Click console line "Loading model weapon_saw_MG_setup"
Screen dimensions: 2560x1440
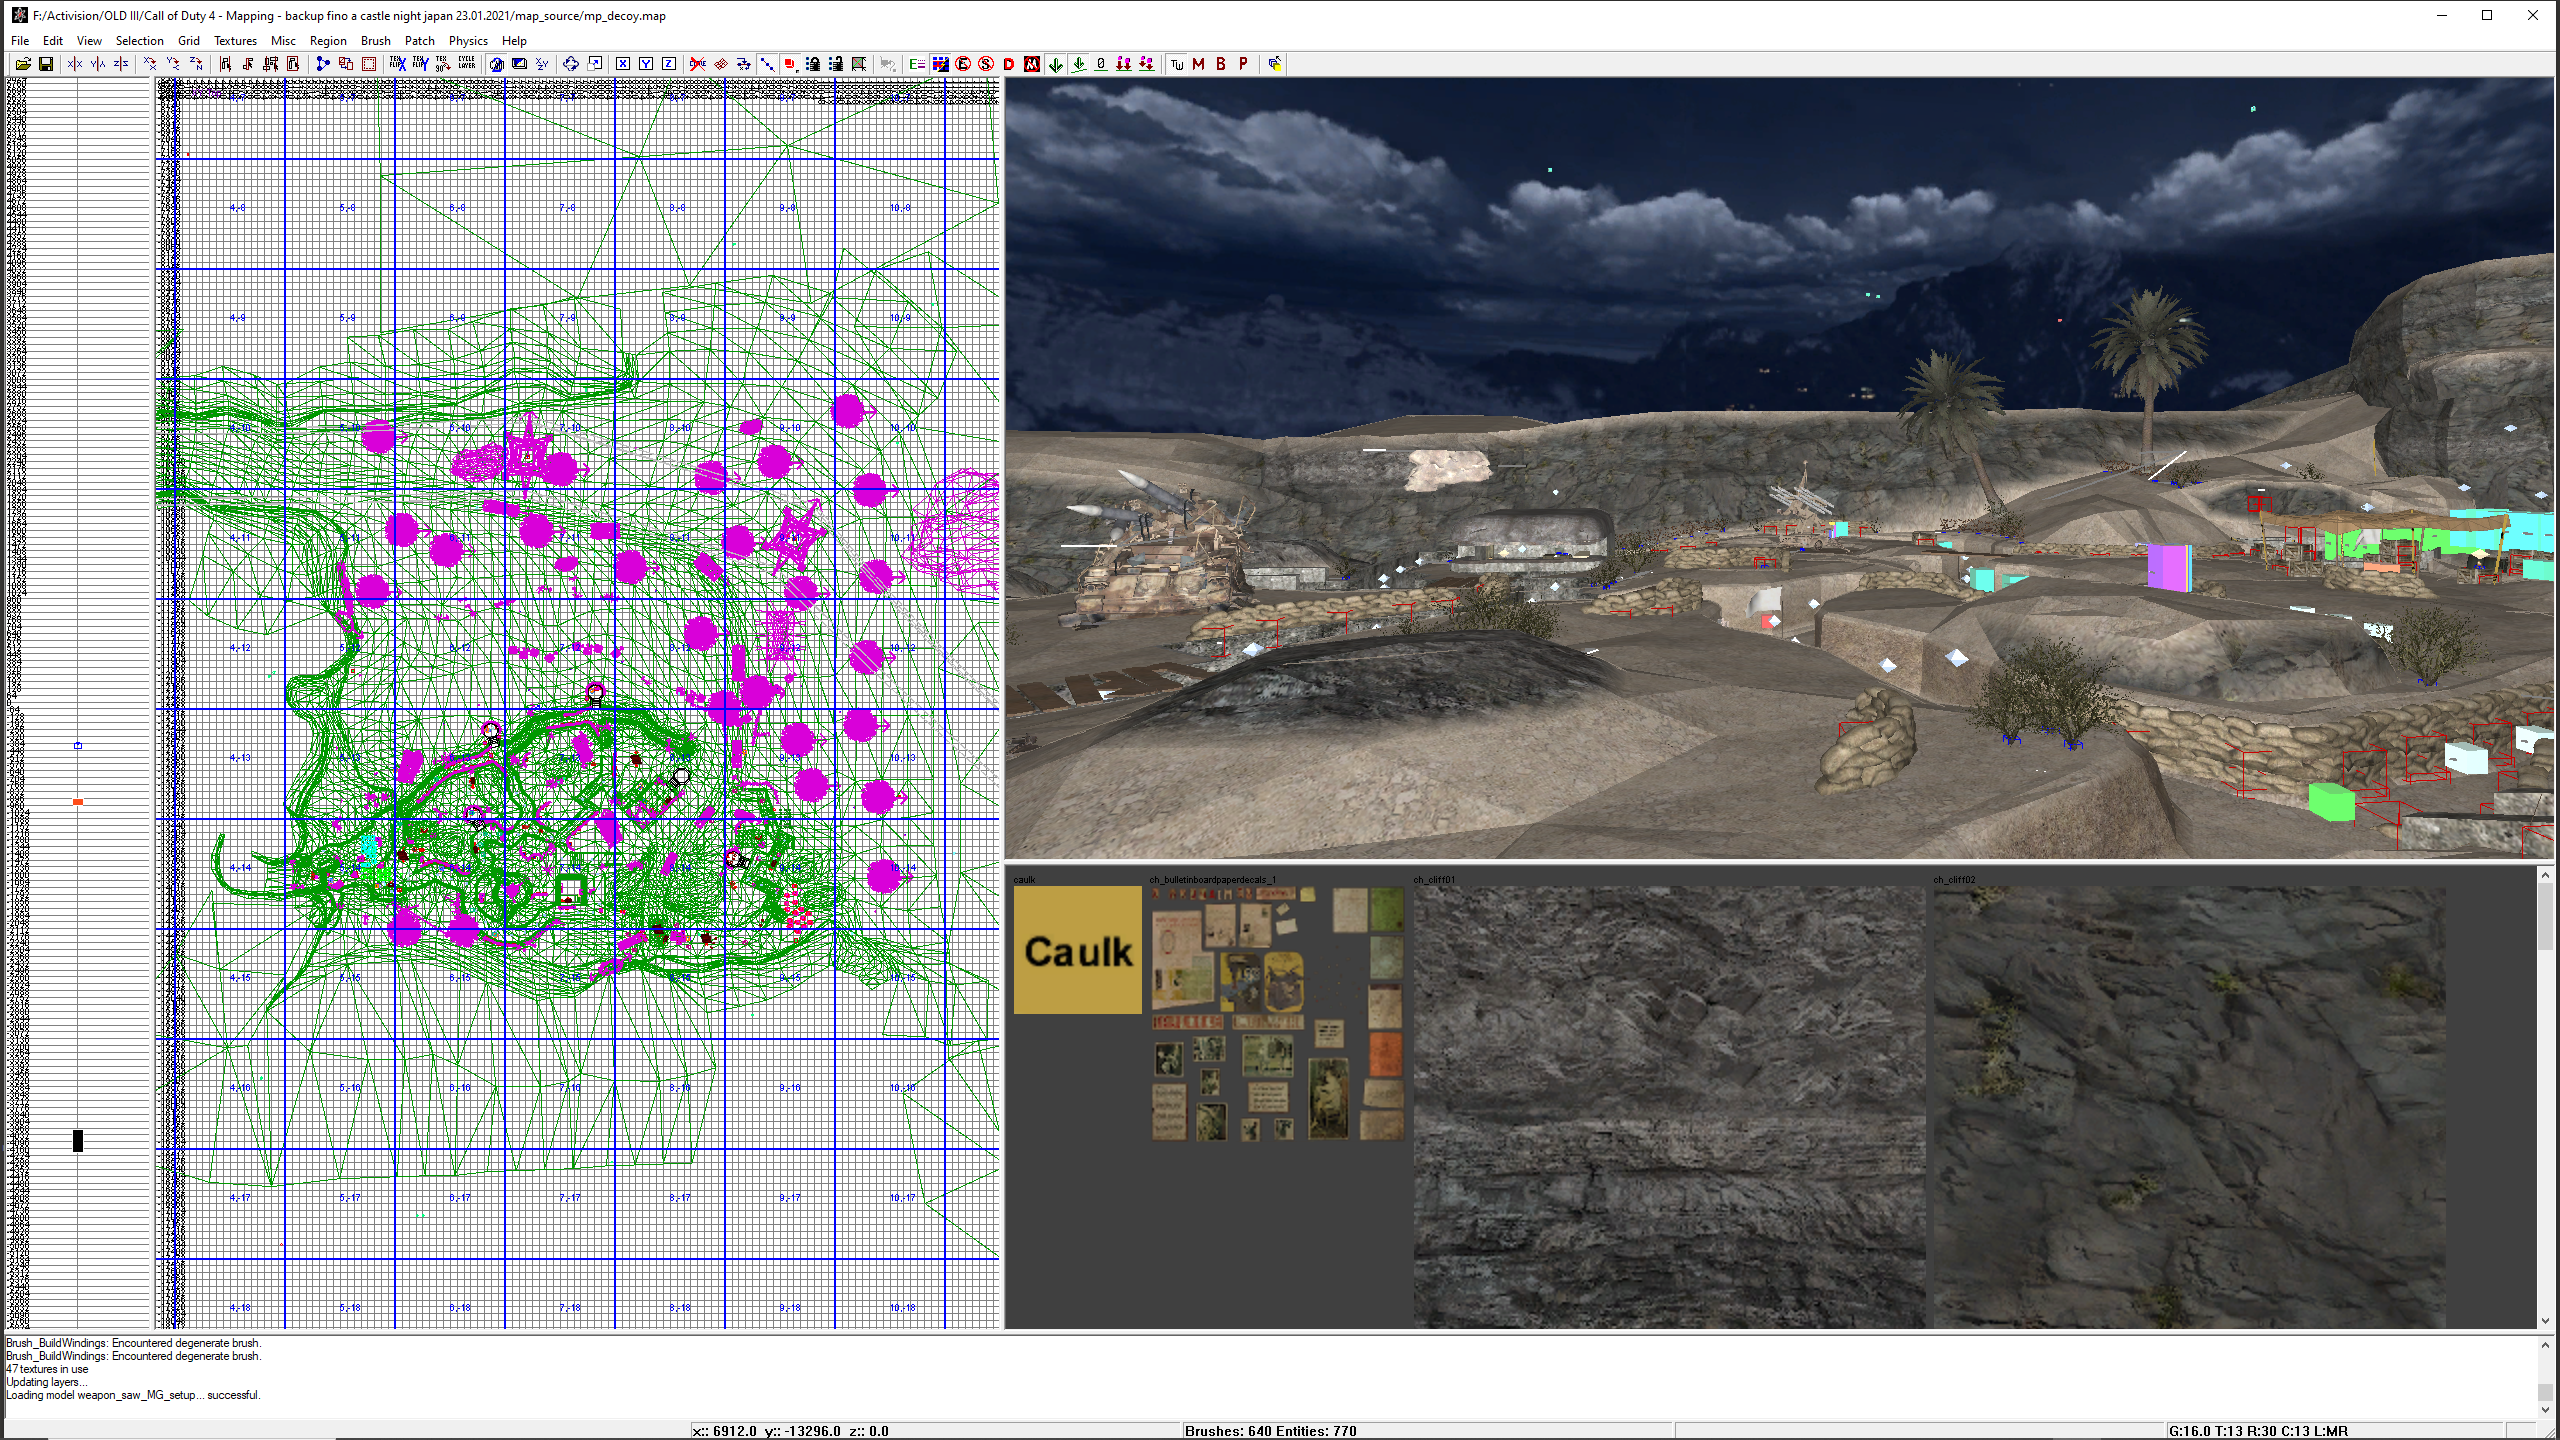(x=133, y=1395)
